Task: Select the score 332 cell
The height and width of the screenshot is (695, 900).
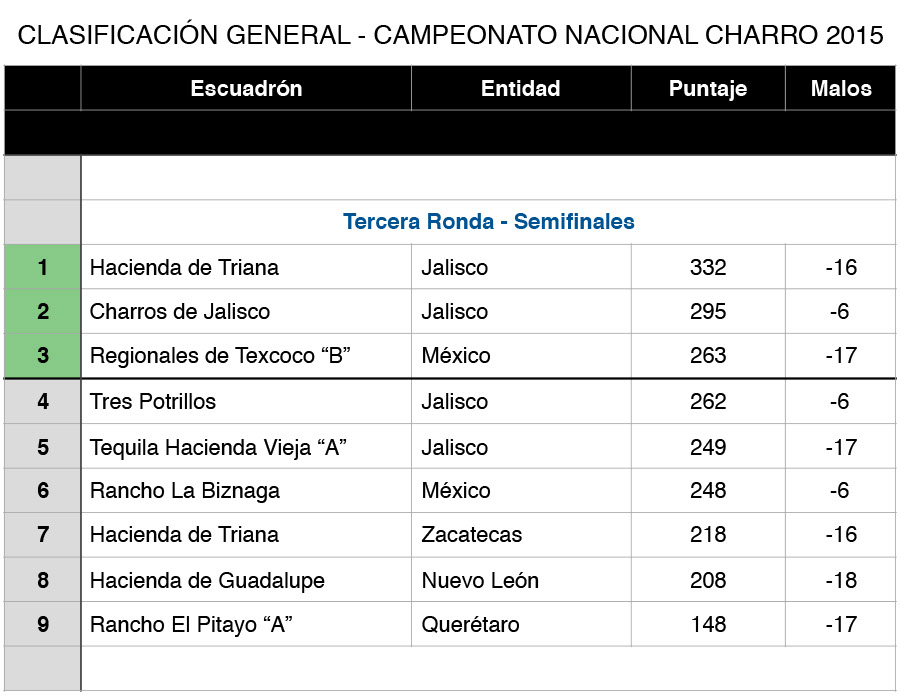Action: [708, 267]
